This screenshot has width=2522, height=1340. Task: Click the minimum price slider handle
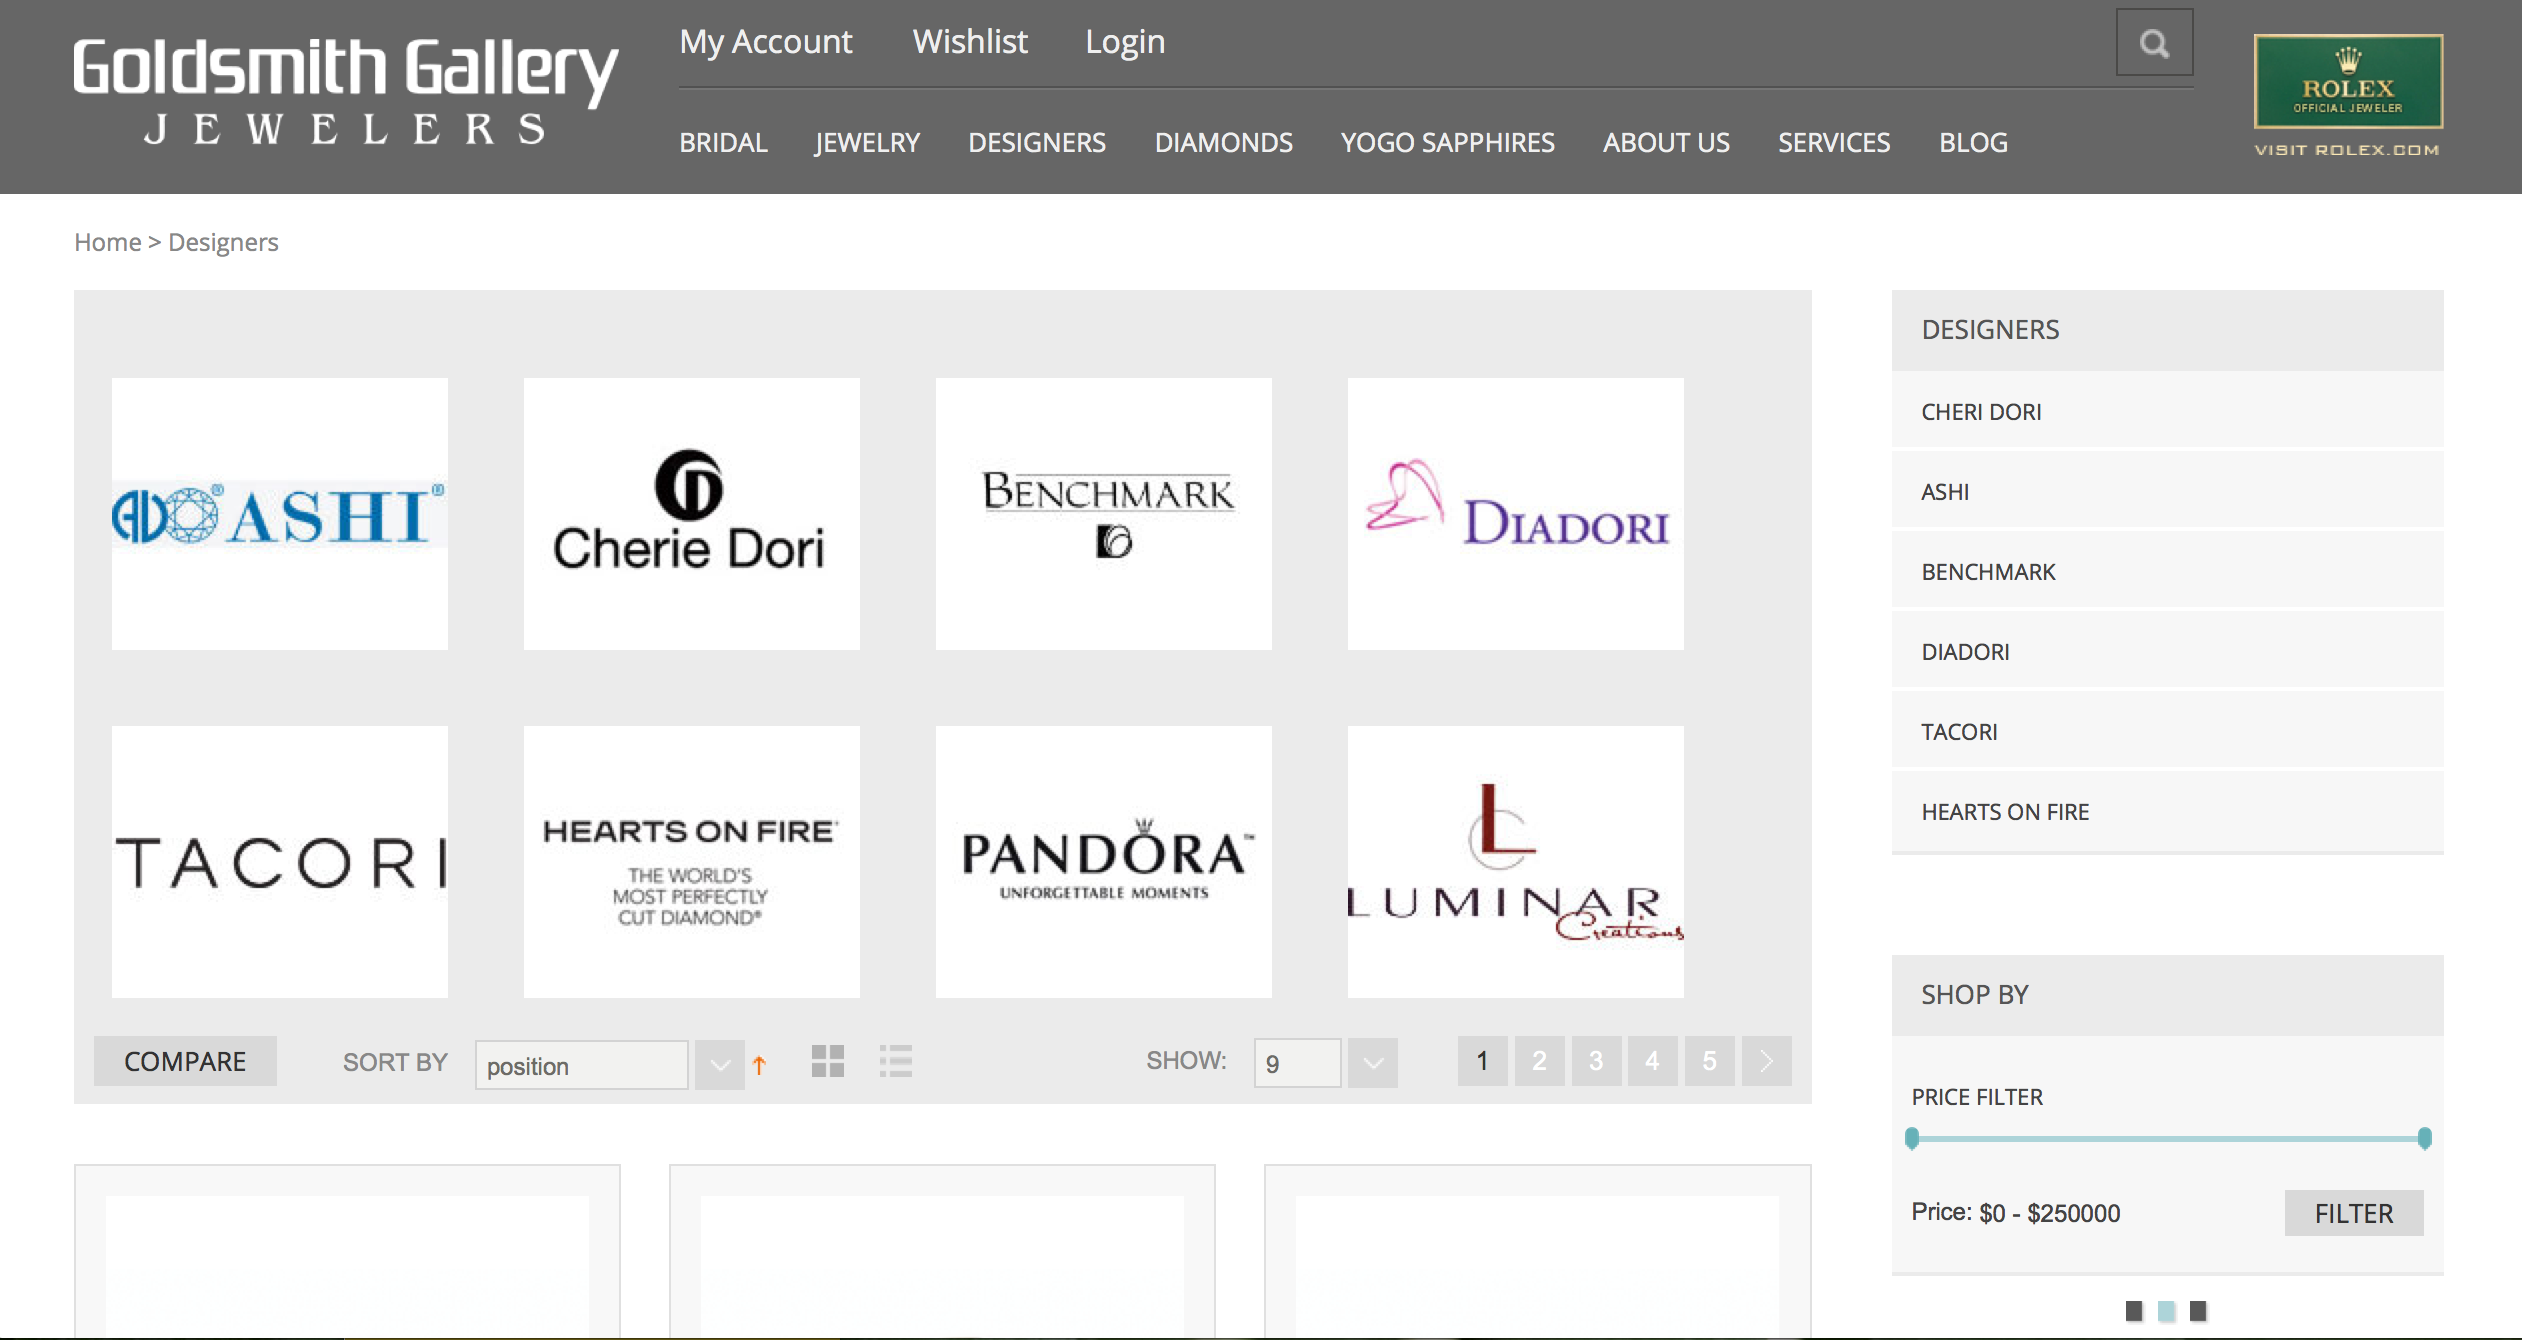1912,1138
